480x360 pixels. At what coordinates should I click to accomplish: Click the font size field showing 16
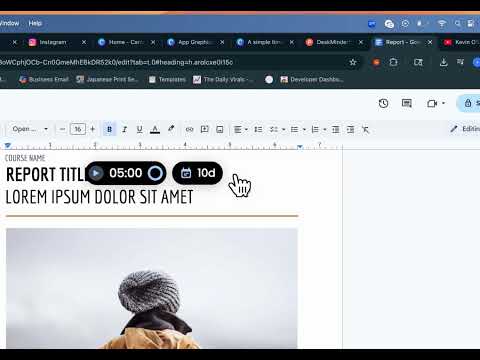pos(78,129)
